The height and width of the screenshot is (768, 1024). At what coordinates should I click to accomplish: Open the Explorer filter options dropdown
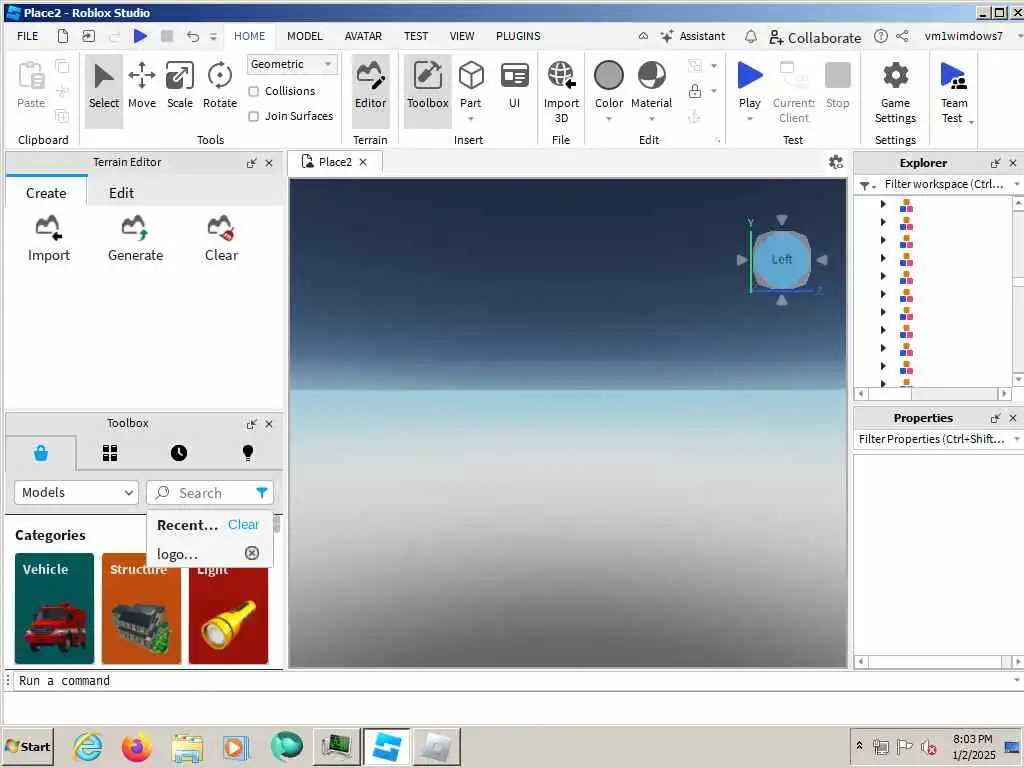(x=867, y=185)
